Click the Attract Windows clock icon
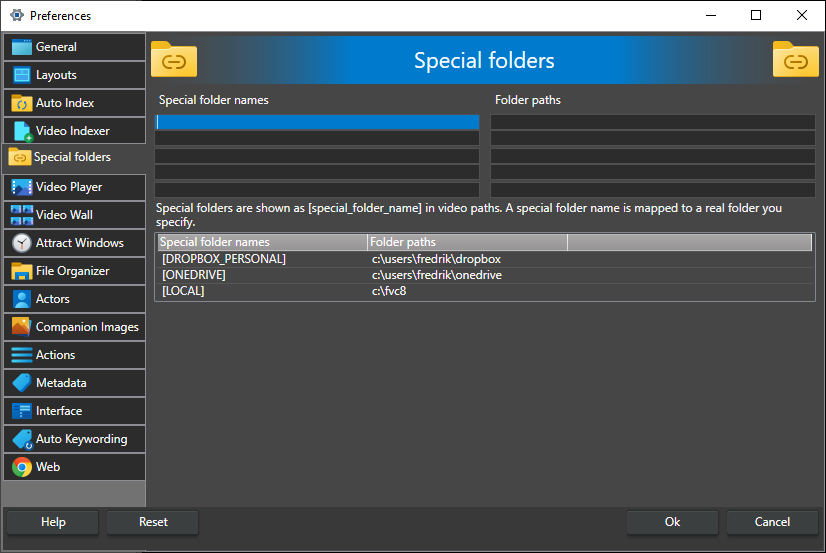The width and height of the screenshot is (826, 553). click(x=21, y=243)
